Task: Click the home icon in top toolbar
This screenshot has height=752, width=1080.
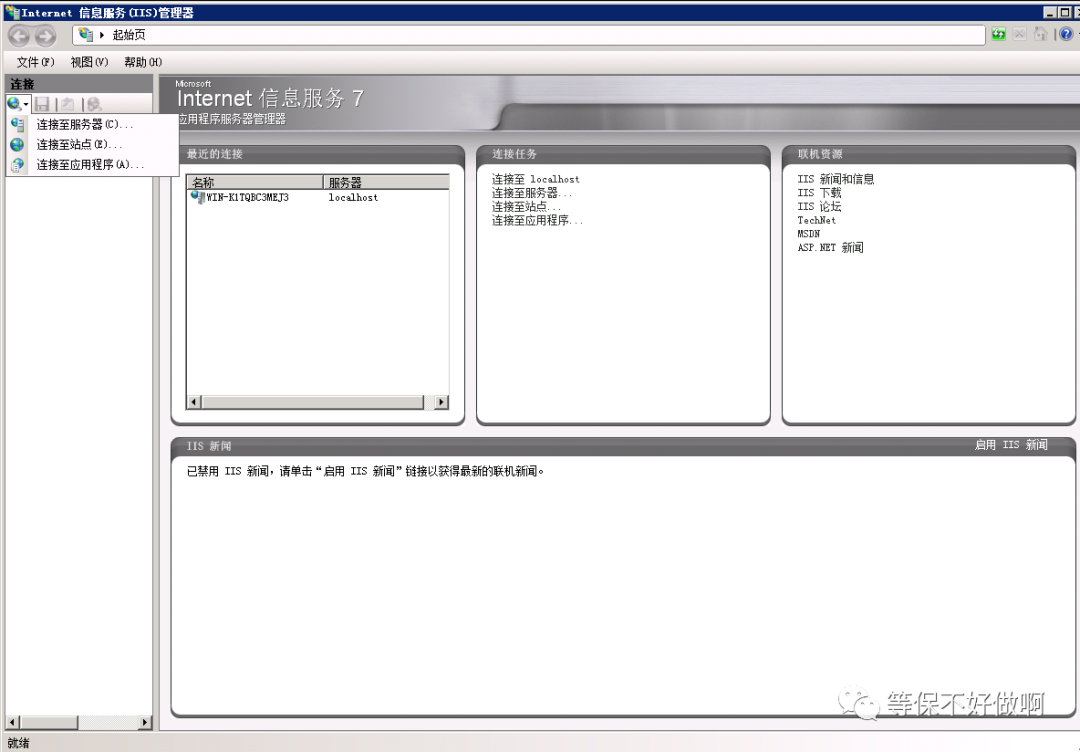Action: click(1040, 34)
